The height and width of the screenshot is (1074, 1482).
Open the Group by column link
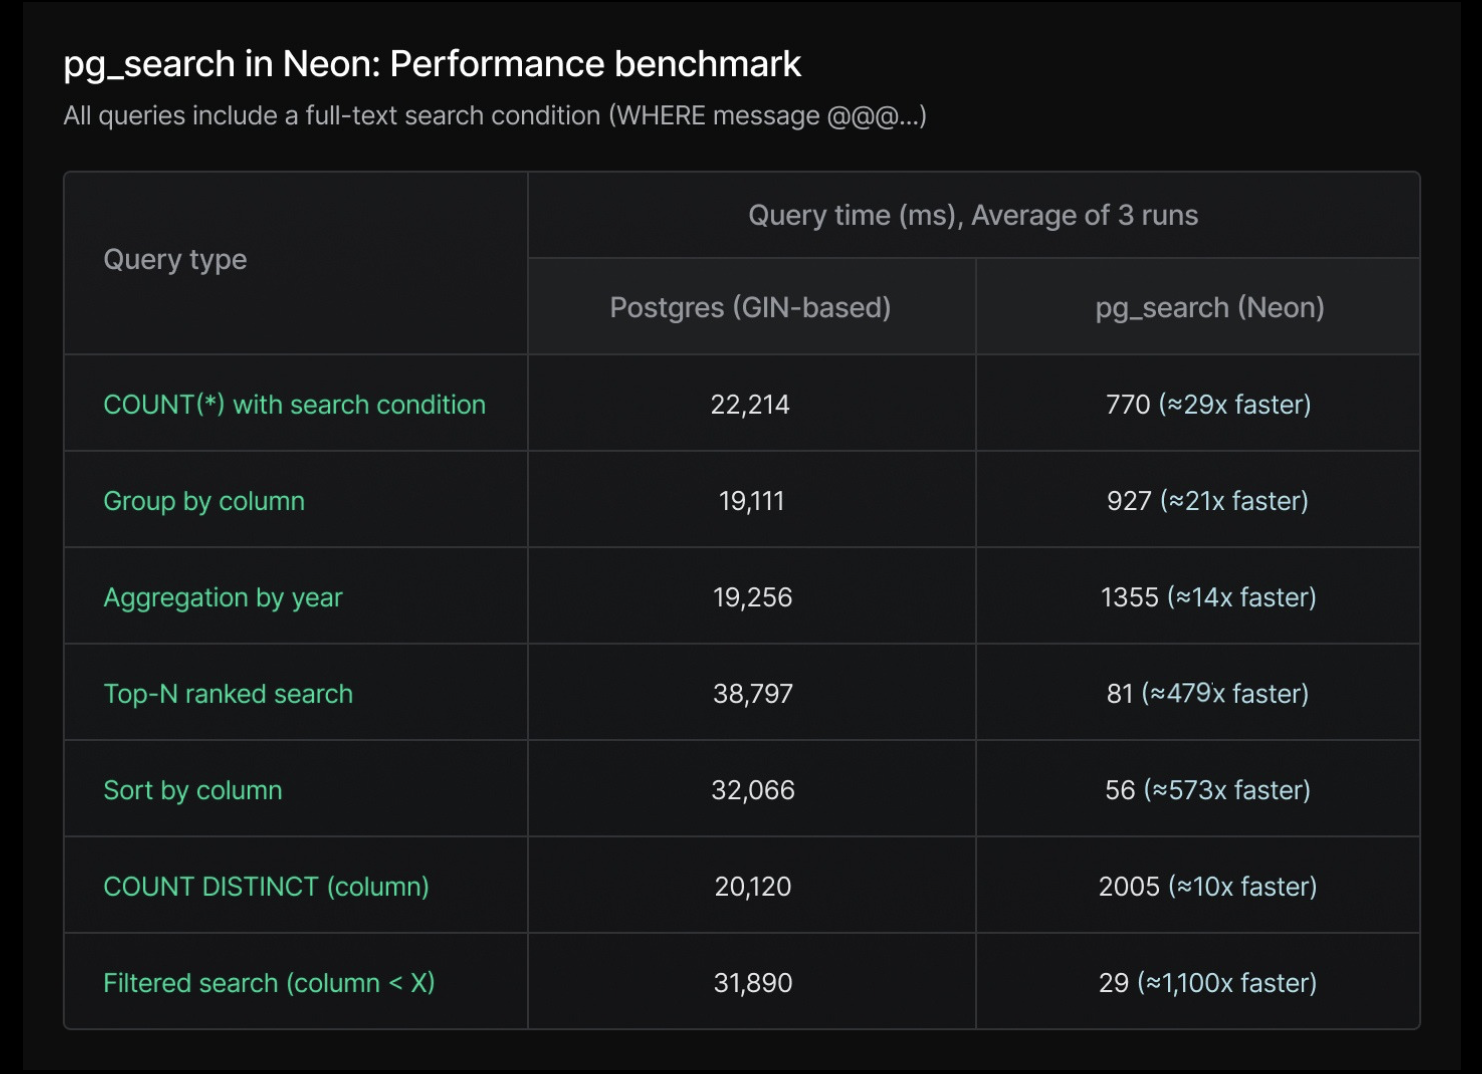click(204, 501)
